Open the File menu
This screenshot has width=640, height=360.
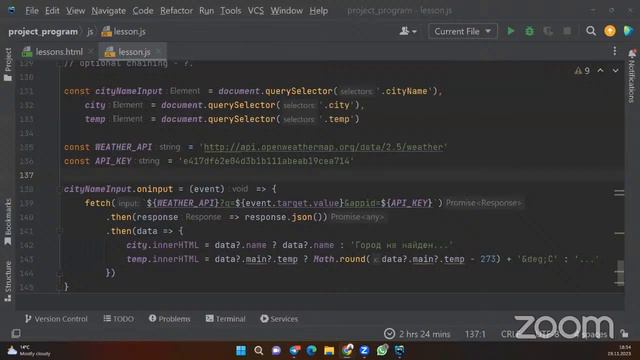click(32, 11)
